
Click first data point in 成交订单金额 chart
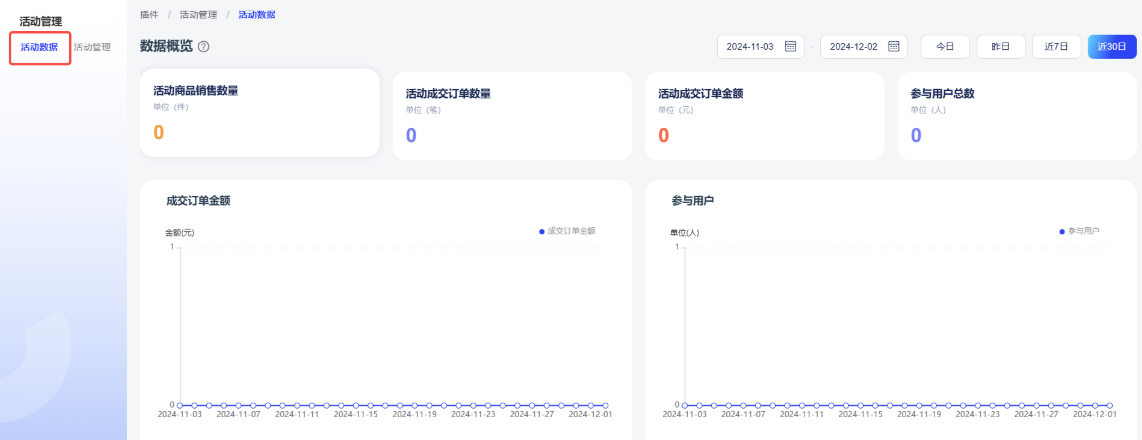pyautogui.click(x=180, y=405)
